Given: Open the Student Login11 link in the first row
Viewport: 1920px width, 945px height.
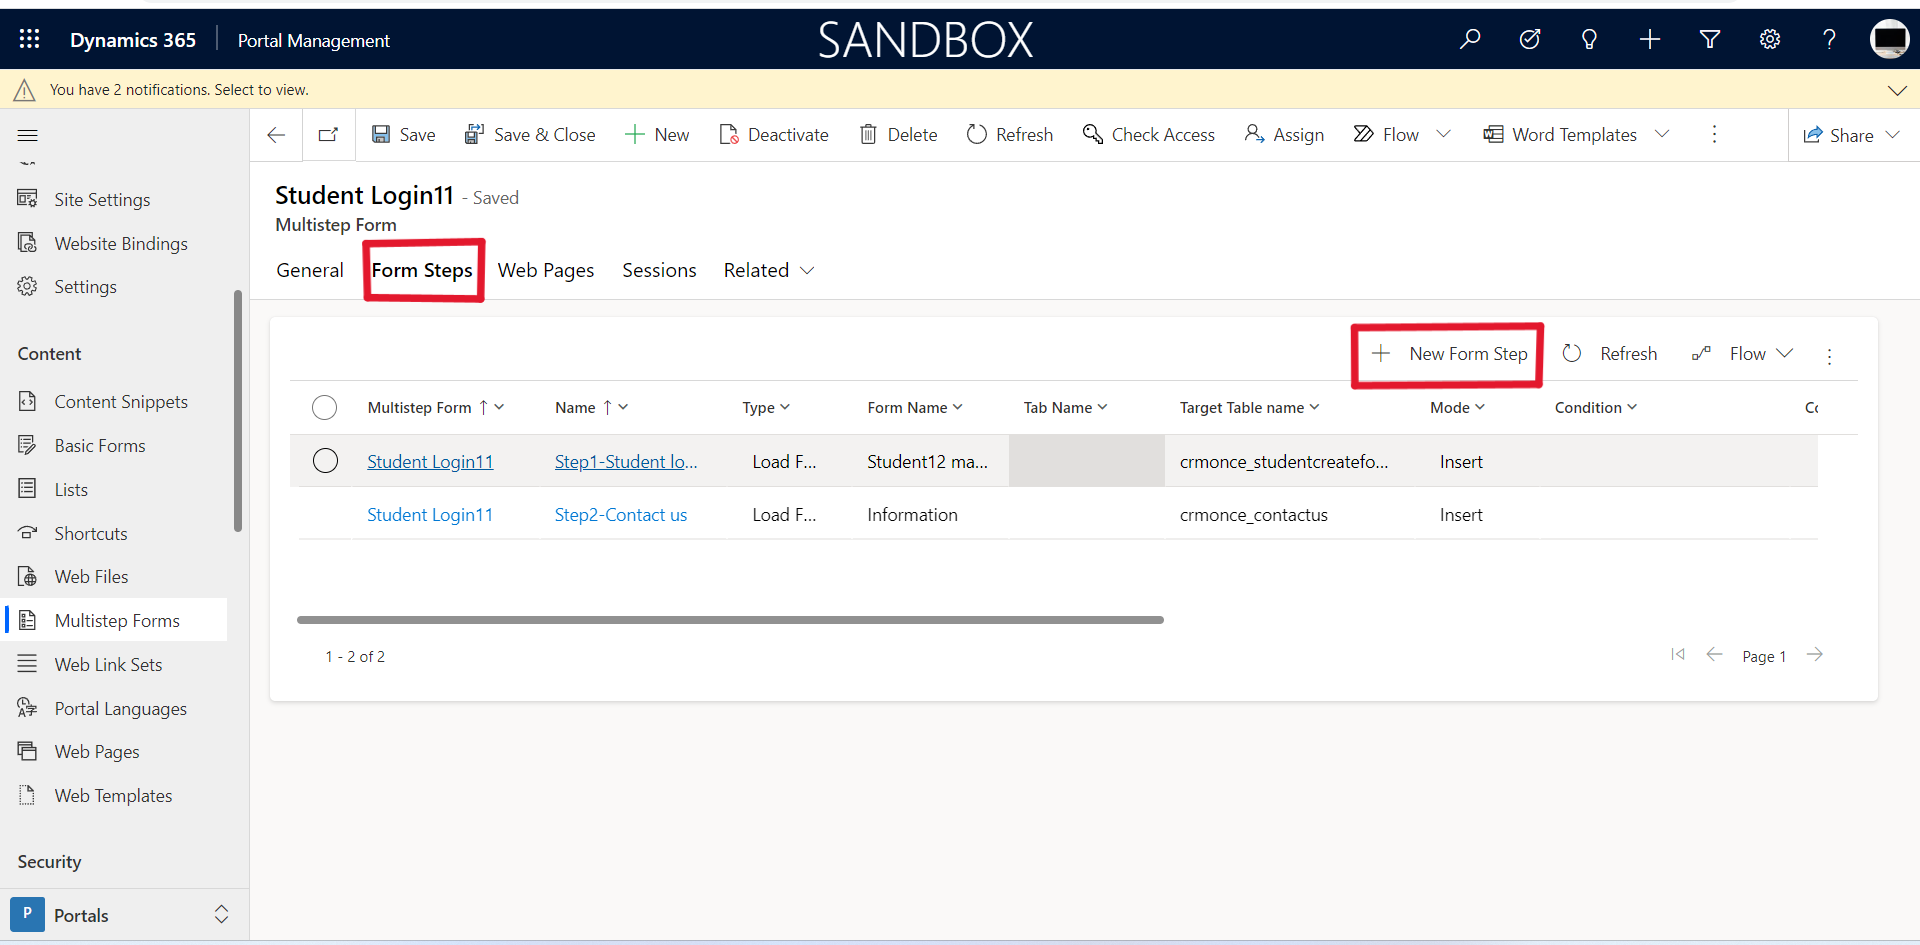Looking at the screenshot, I should 430,461.
